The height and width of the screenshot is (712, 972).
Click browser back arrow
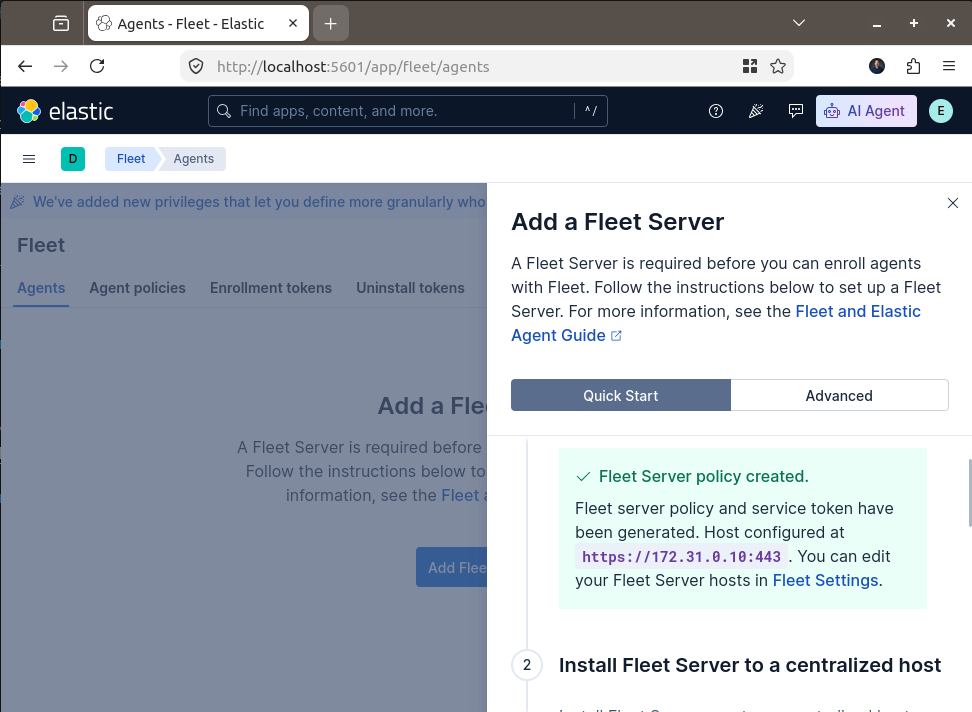click(25, 66)
